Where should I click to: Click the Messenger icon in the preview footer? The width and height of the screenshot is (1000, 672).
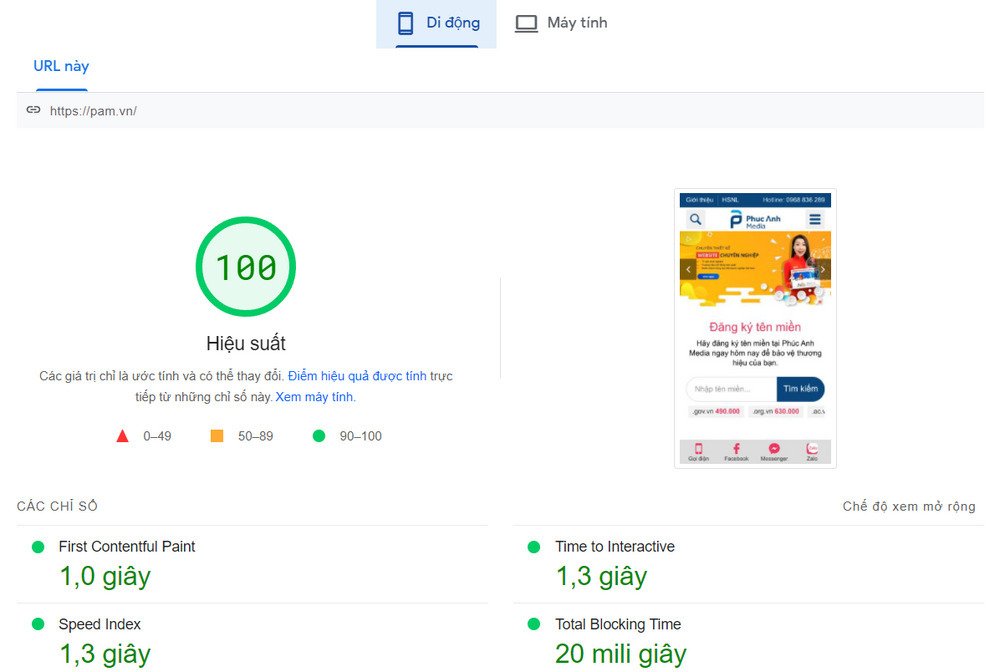tap(773, 448)
